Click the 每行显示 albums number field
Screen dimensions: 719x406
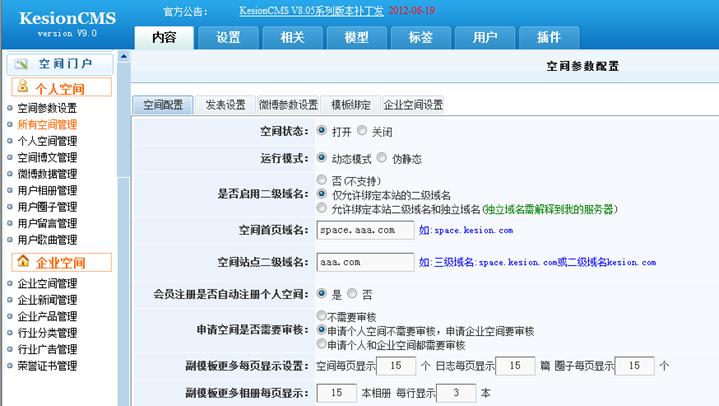[x=456, y=393]
